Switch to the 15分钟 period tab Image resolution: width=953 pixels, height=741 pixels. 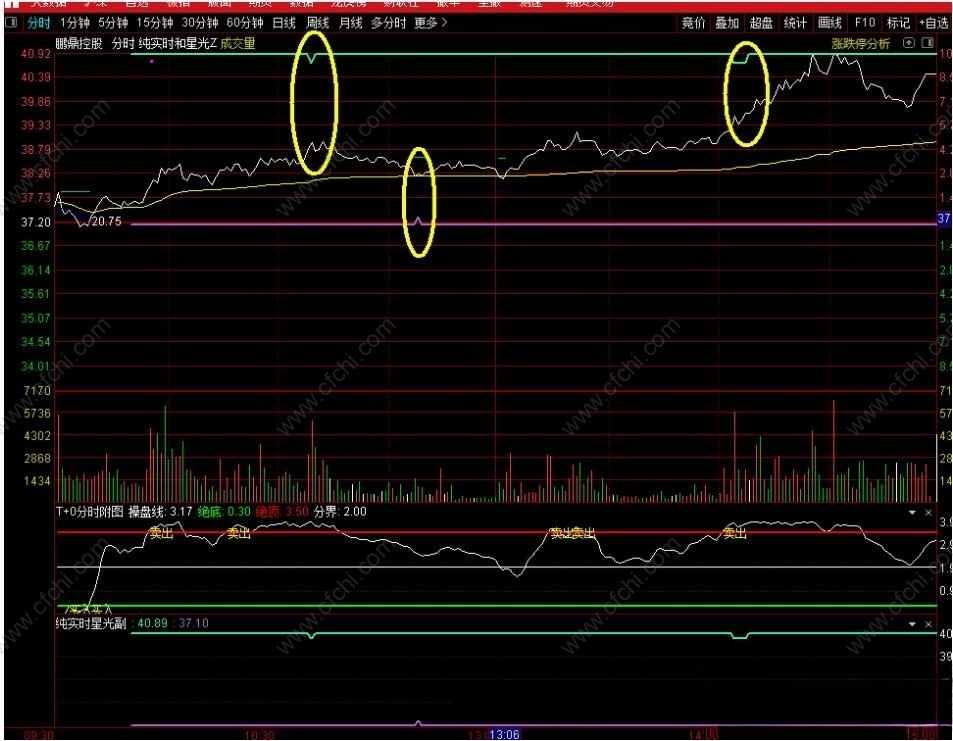[154, 23]
